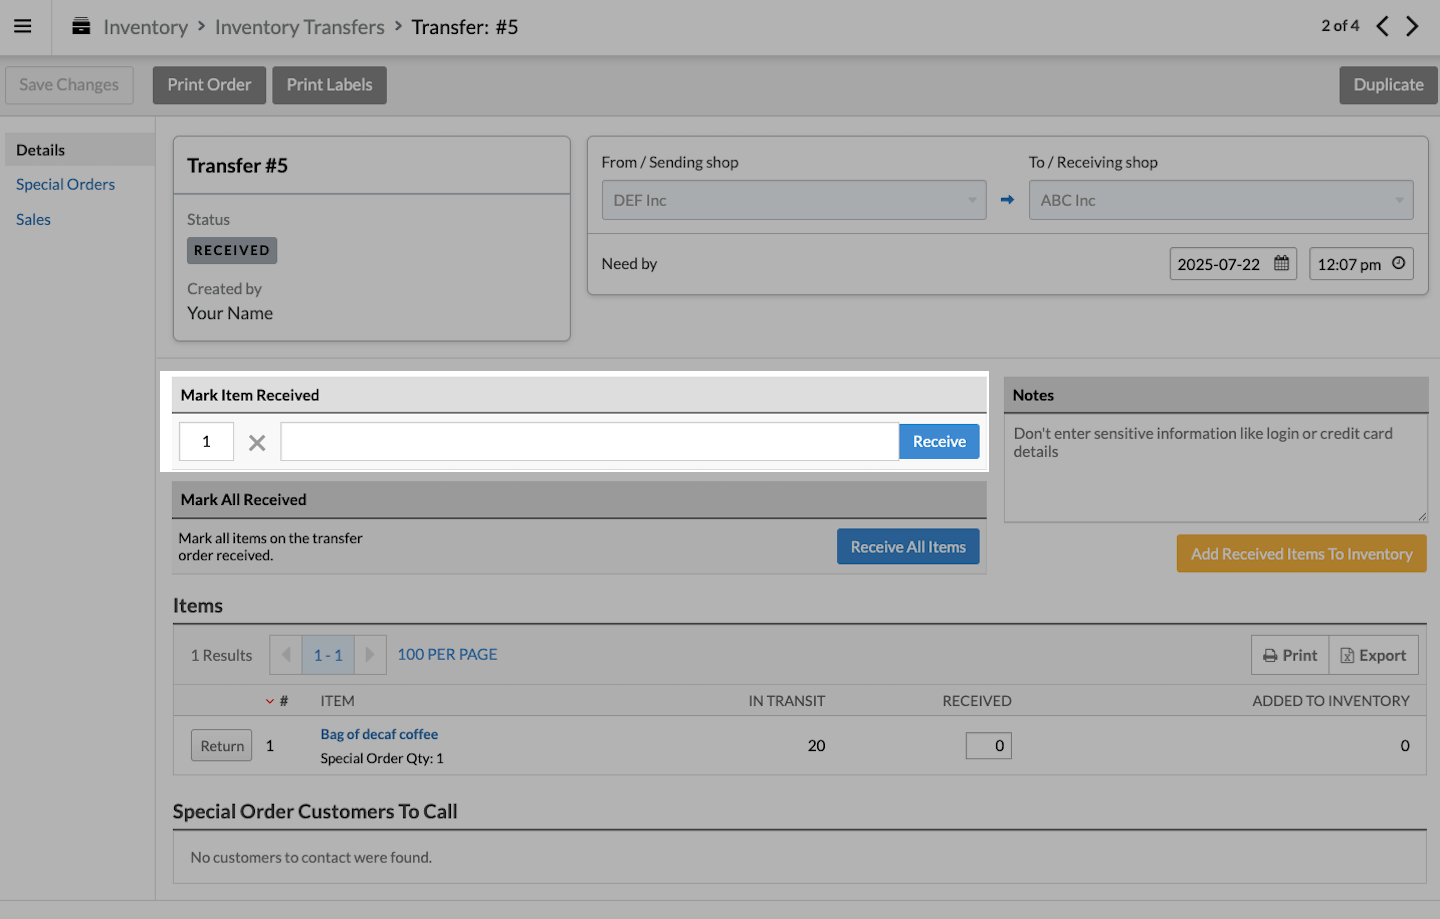Sort items by the # column
This screenshot has width=1440, height=919.
click(283, 701)
